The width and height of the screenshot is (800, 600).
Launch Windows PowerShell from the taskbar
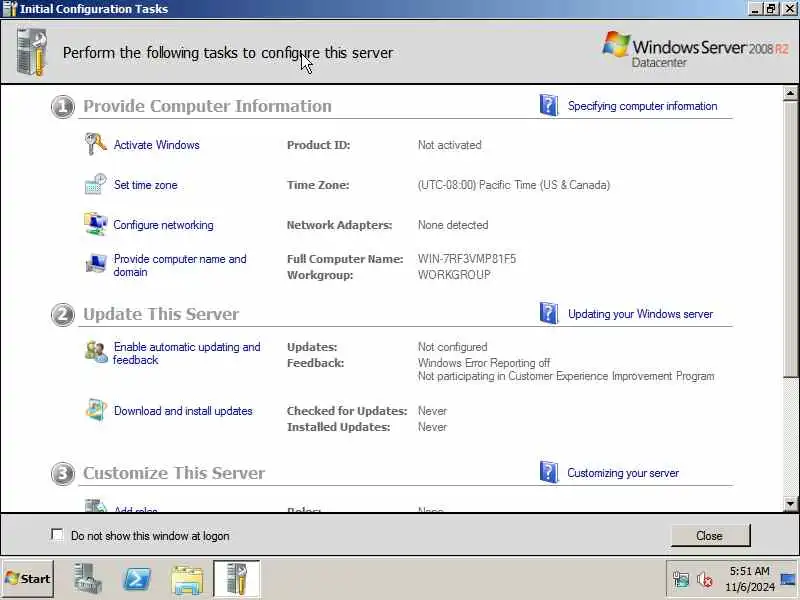coord(137,579)
